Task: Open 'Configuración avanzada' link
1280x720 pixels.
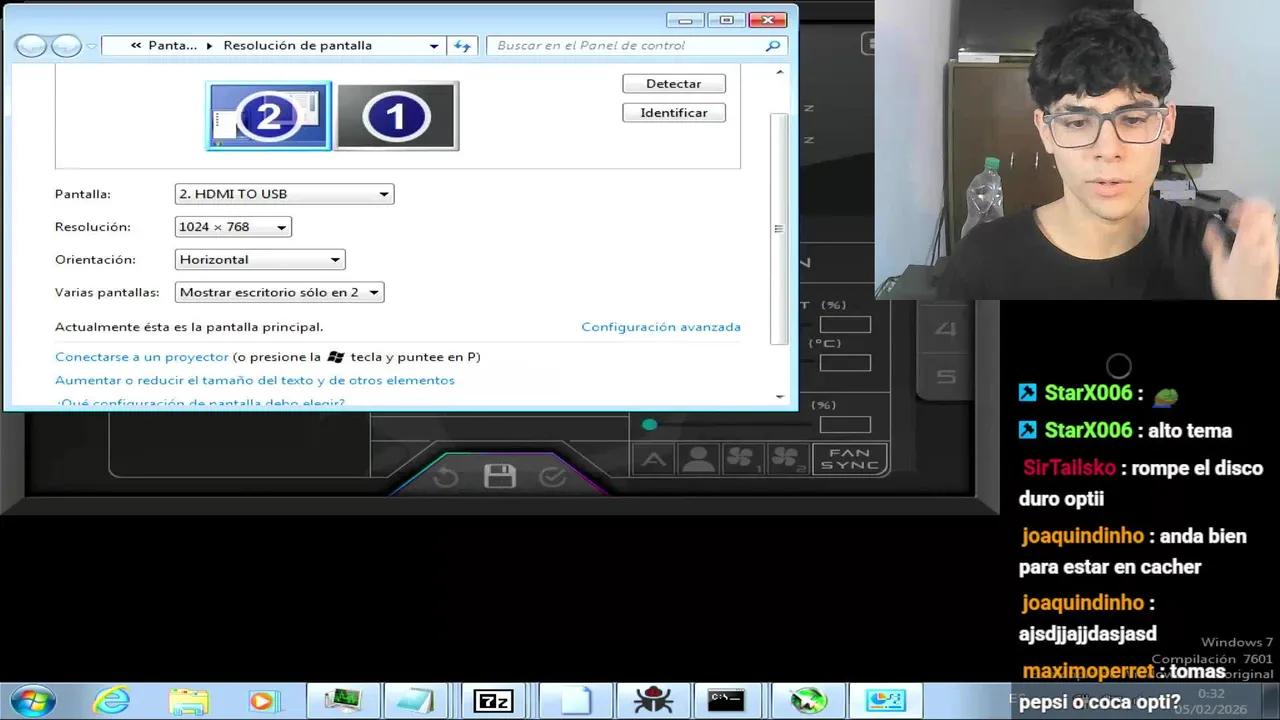Action: [x=661, y=327]
